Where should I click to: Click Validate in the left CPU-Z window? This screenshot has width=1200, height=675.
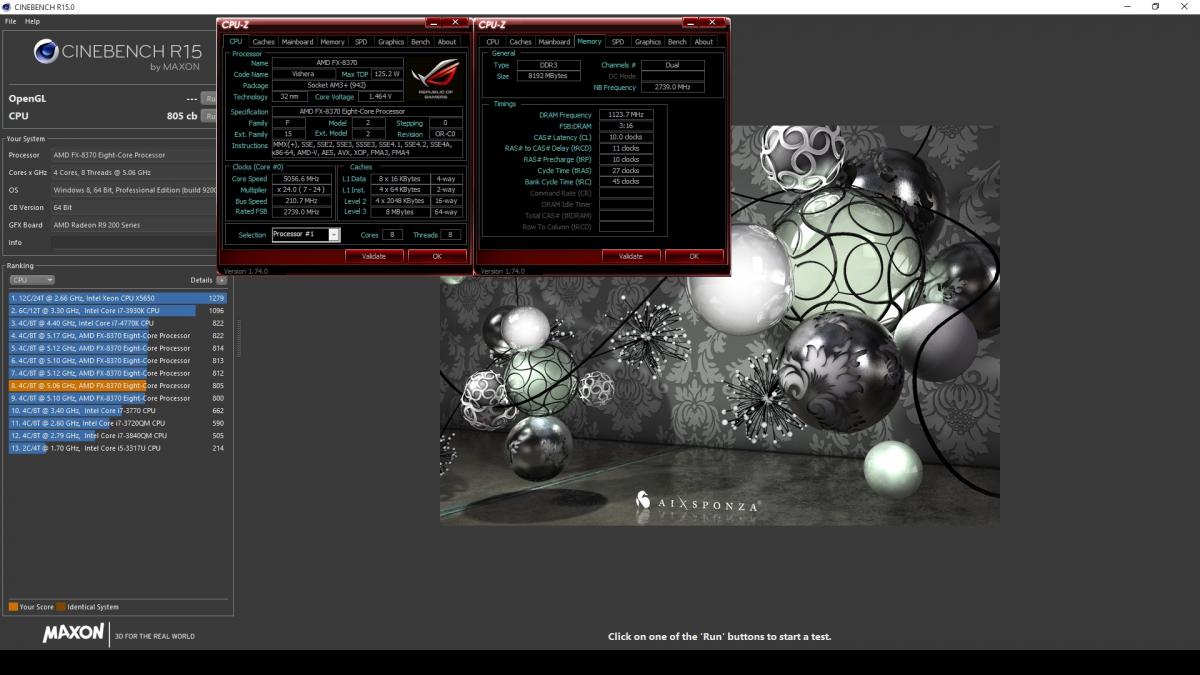pyautogui.click(x=374, y=256)
